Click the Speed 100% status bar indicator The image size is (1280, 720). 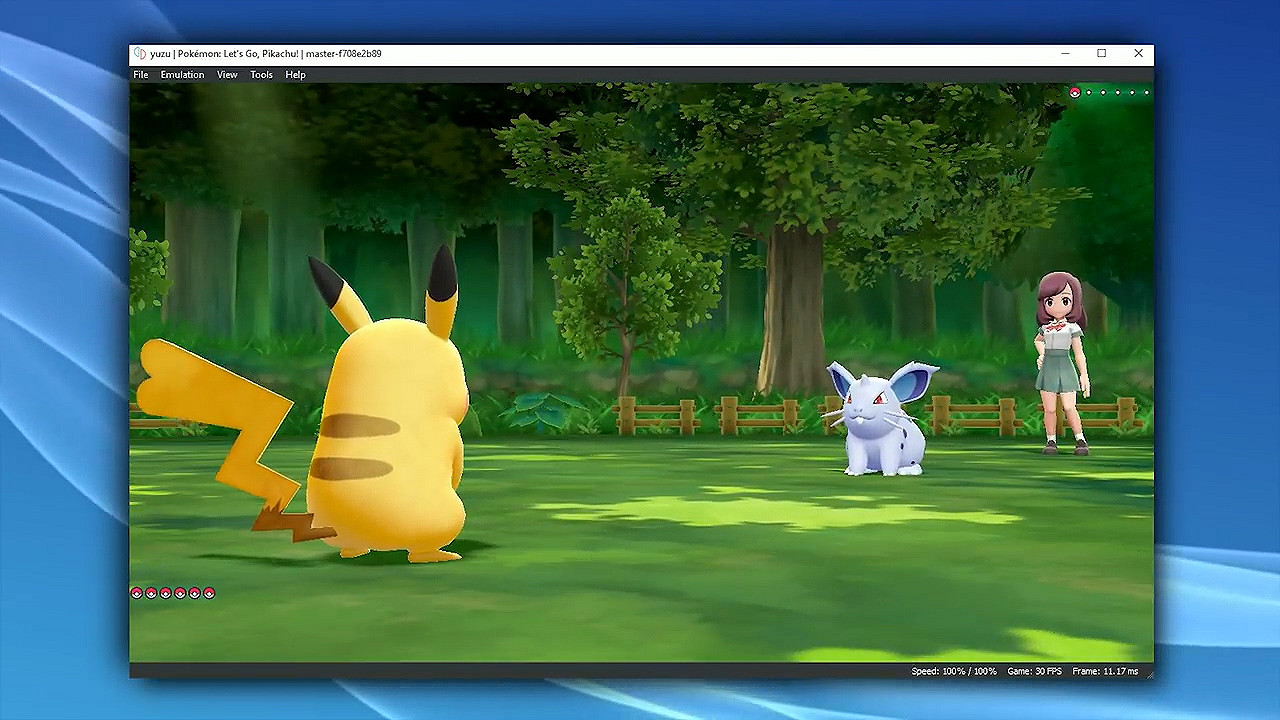pos(954,671)
